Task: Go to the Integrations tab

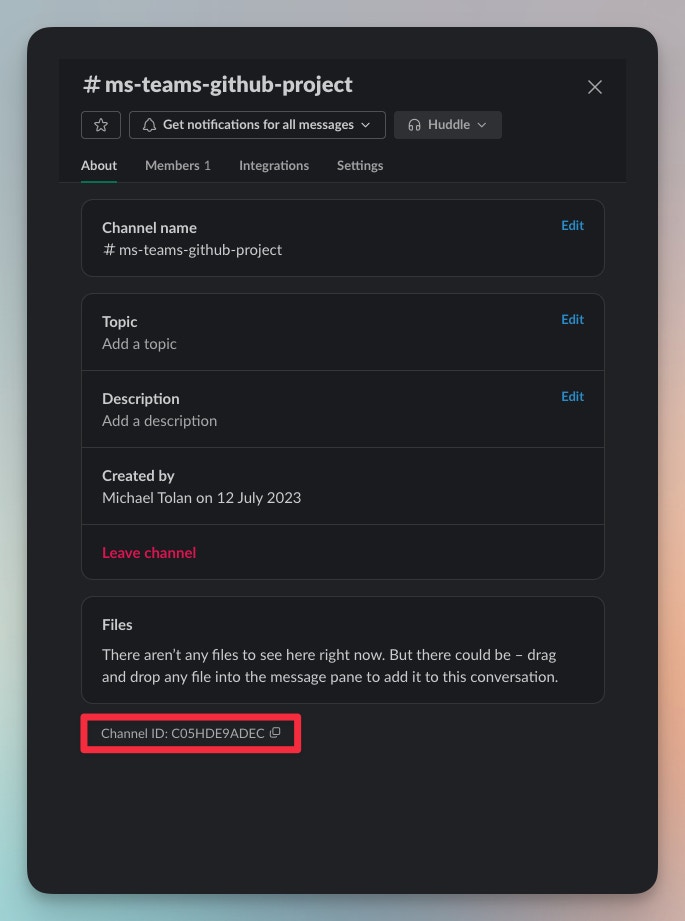Action: coord(274,165)
